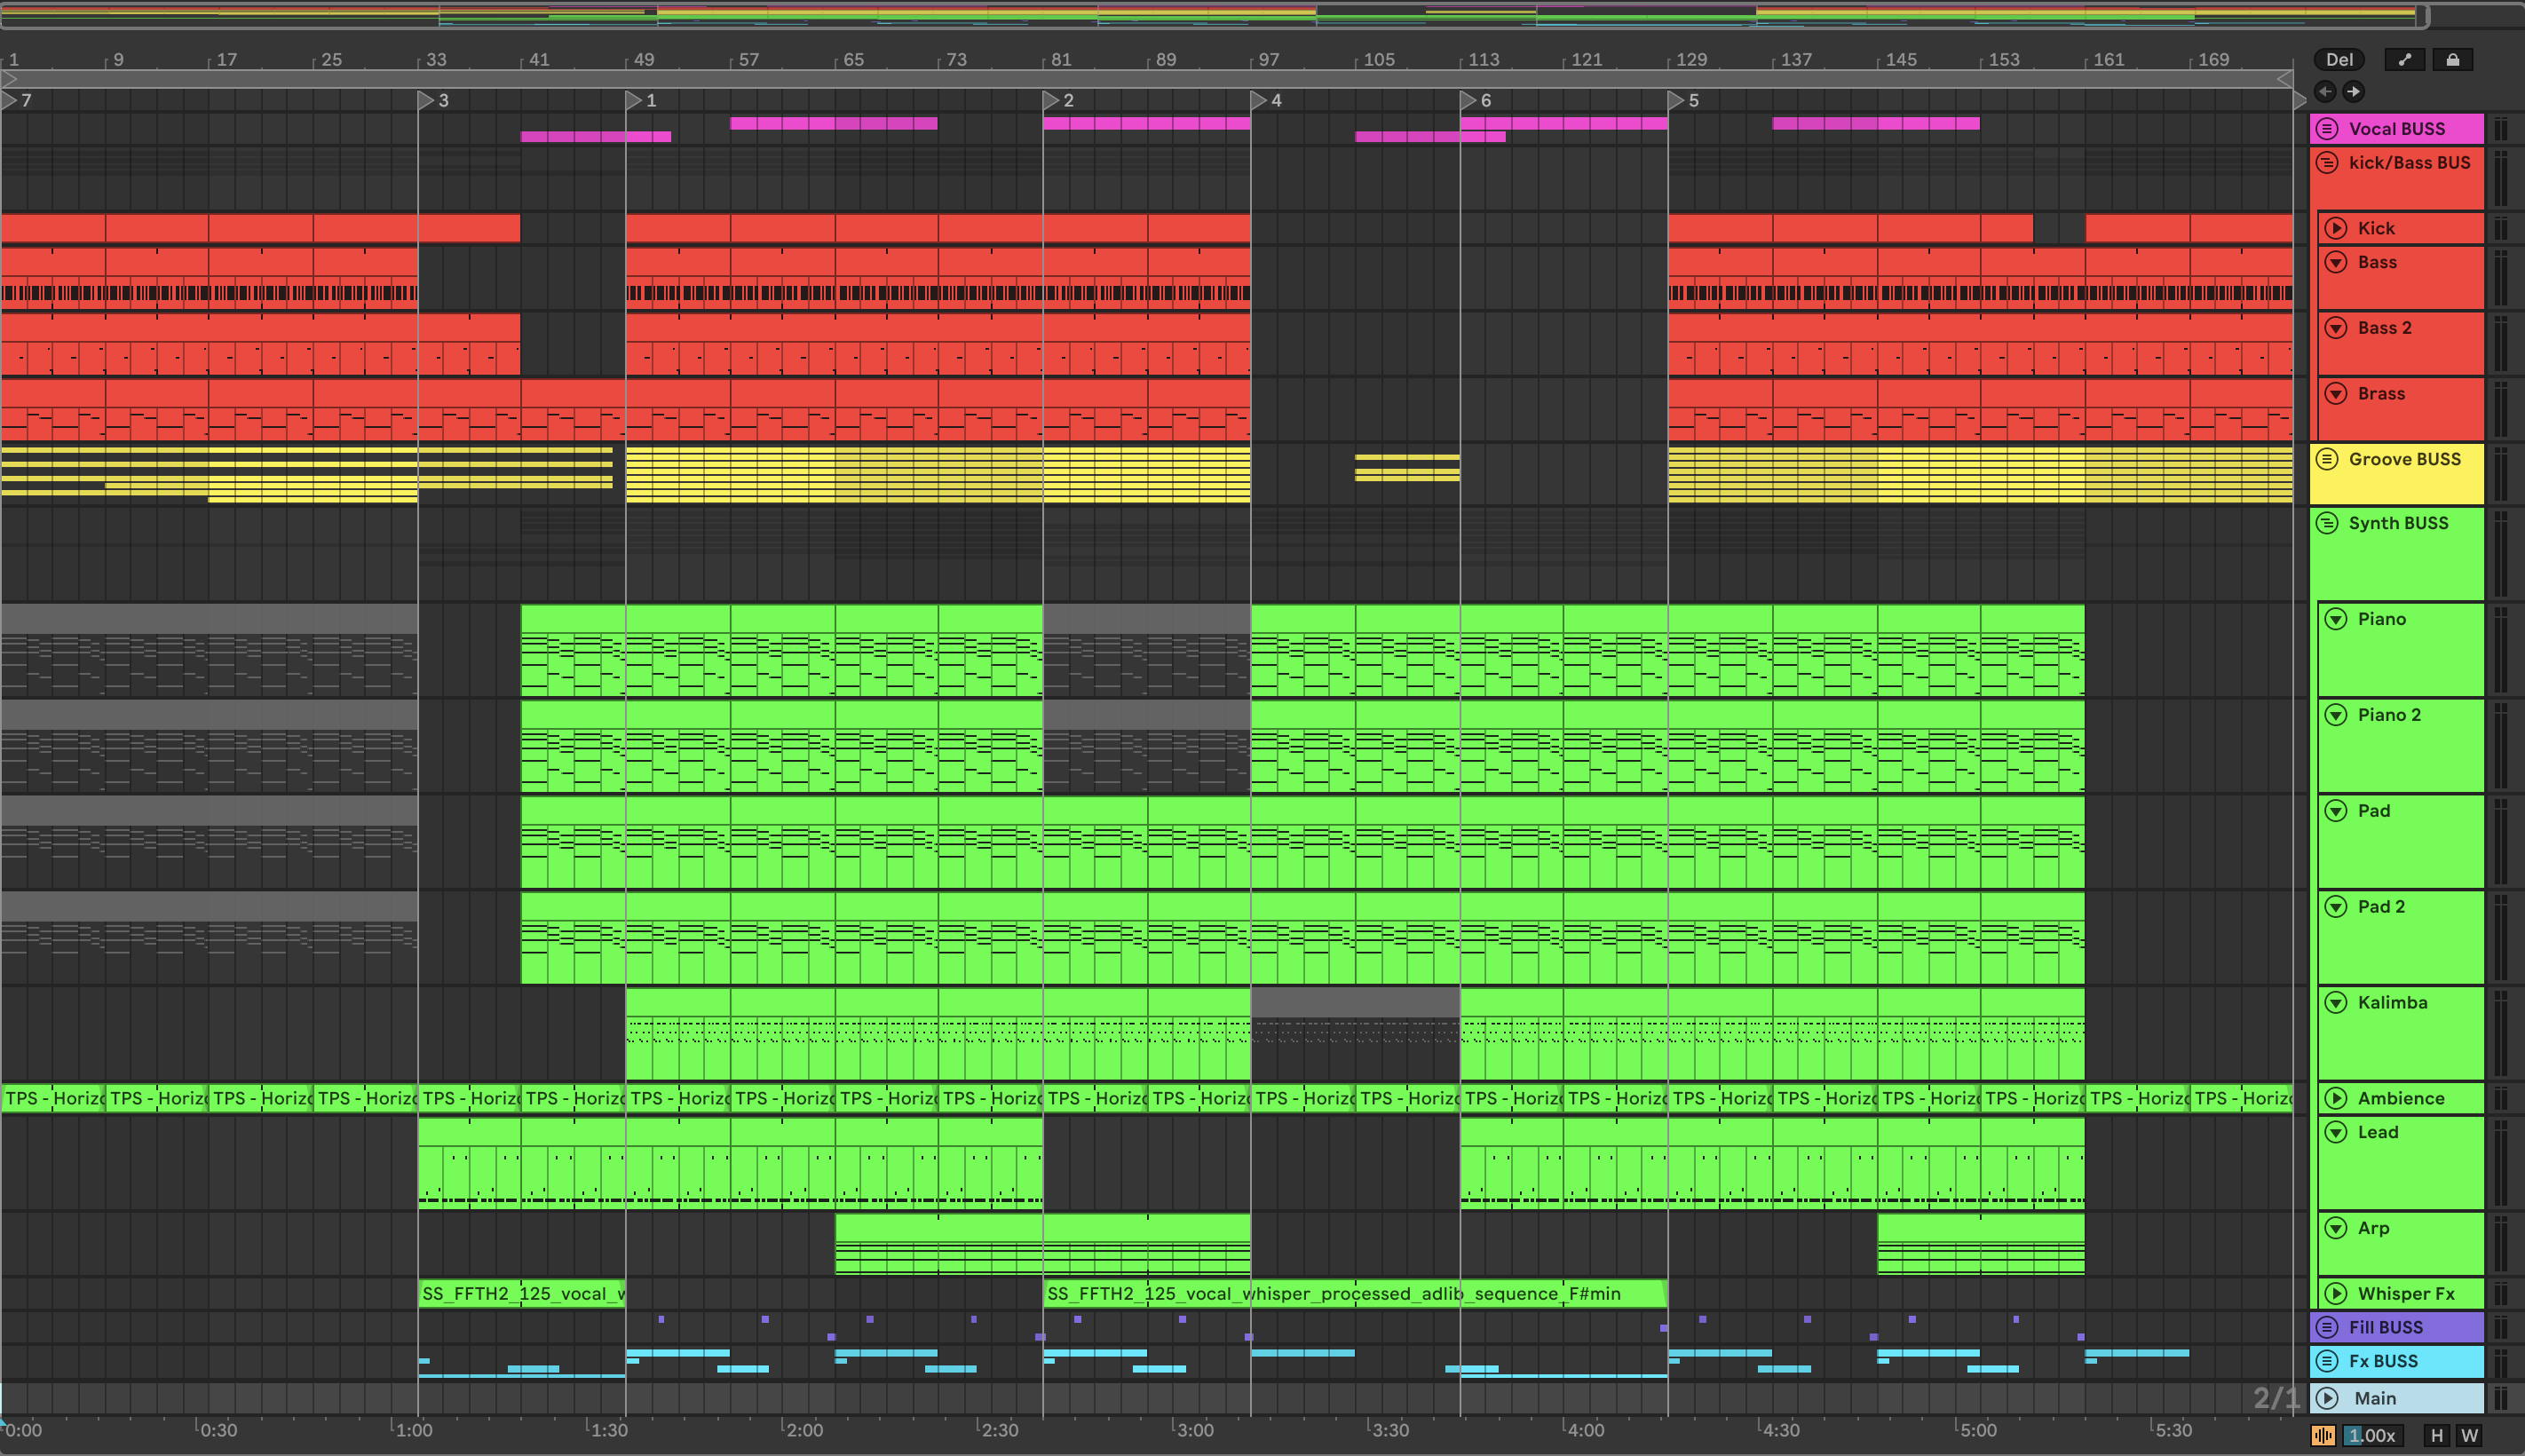2525x1456 pixels.
Task: Collapse the Piano track fold arrow
Action: 2336,619
